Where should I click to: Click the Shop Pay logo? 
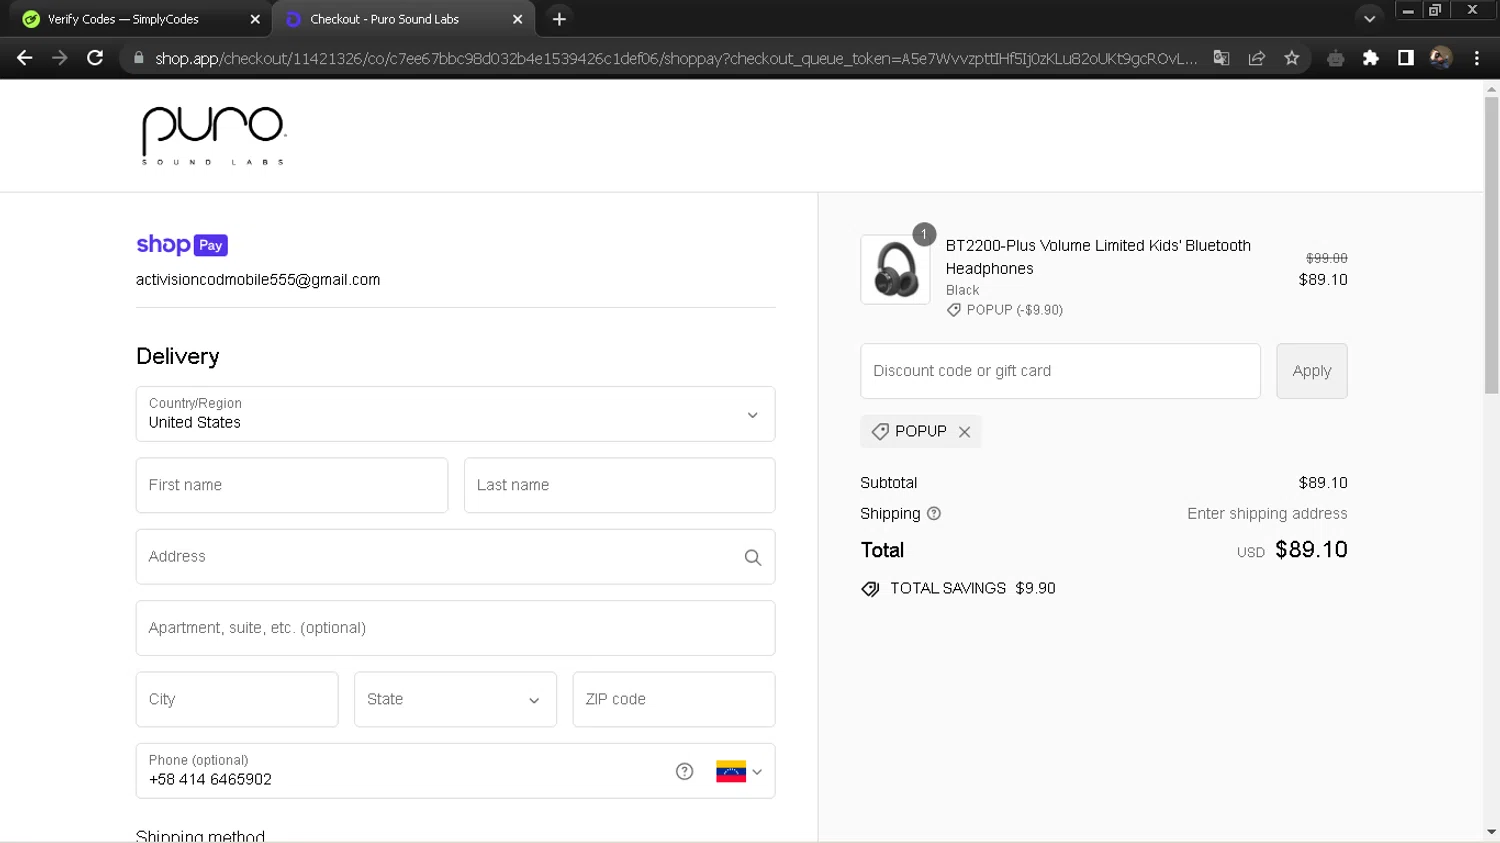(x=182, y=245)
